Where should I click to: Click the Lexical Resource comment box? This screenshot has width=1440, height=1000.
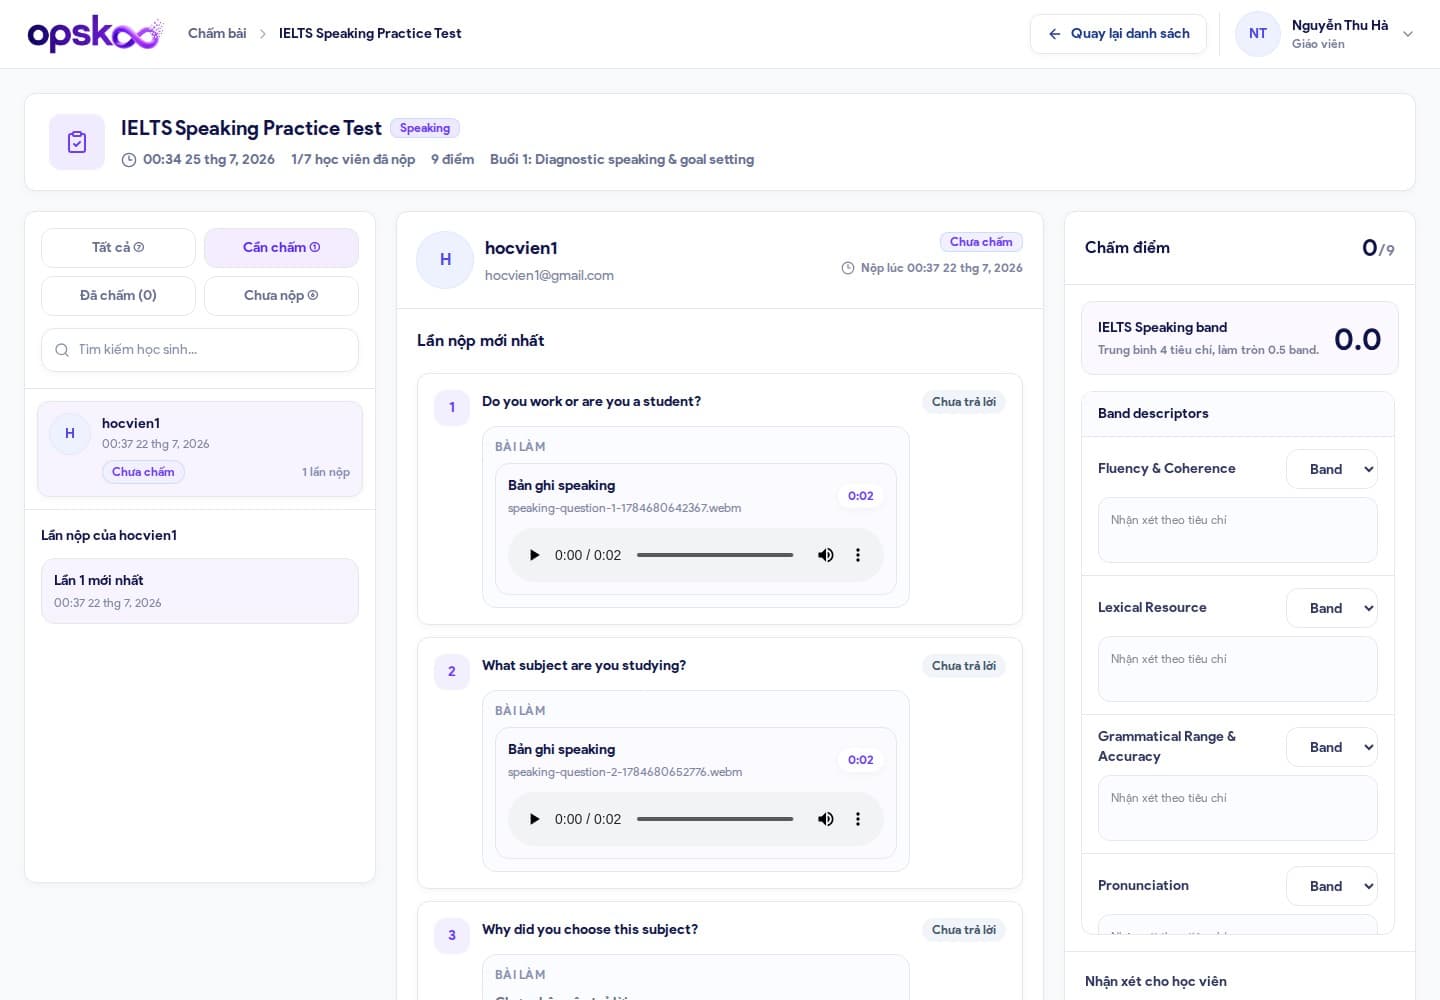pos(1238,670)
